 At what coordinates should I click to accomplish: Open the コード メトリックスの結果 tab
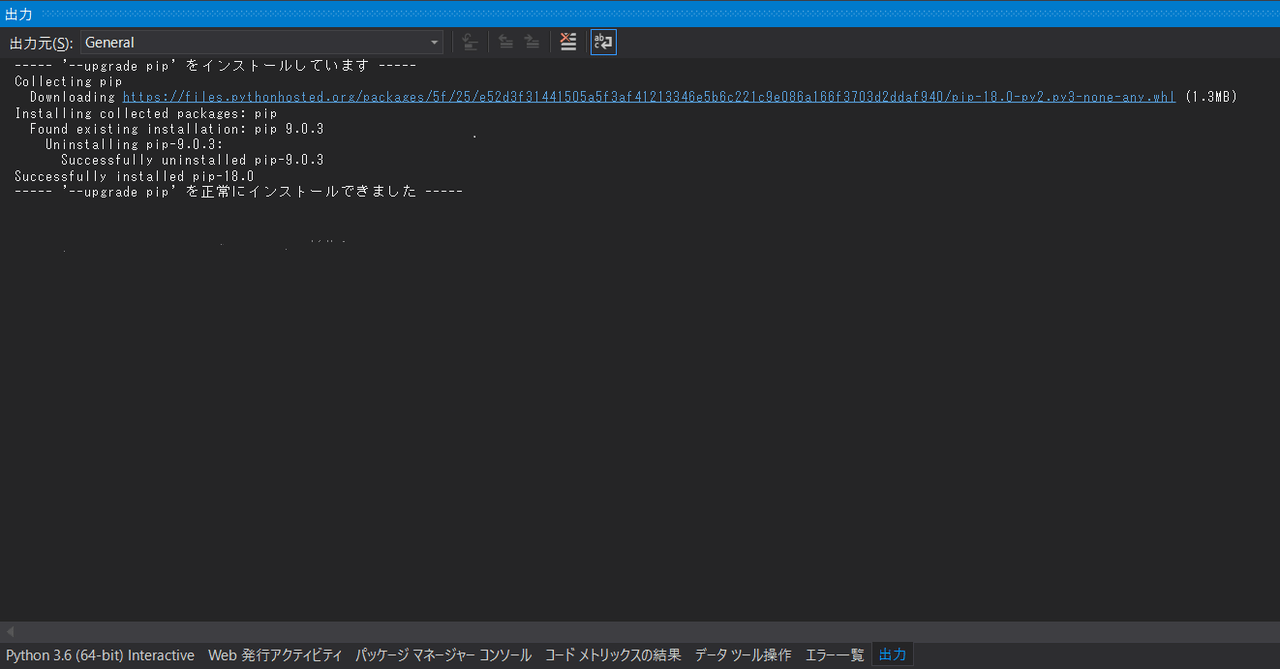[613, 655]
